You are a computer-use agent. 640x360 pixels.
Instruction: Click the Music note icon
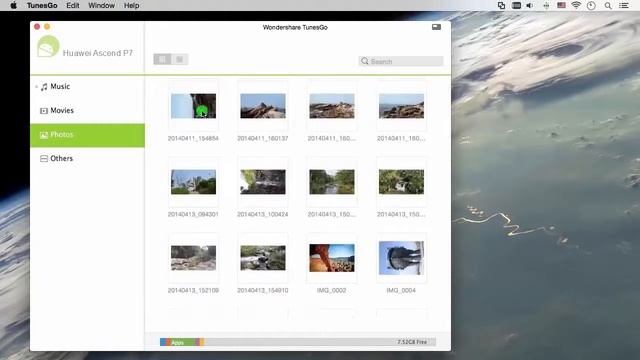[44, 87]
